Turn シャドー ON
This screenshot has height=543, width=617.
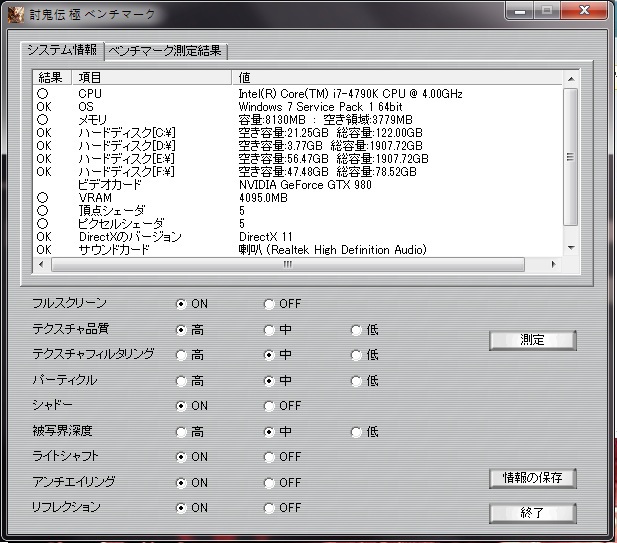pyautogui.click(x=181, y=406)
